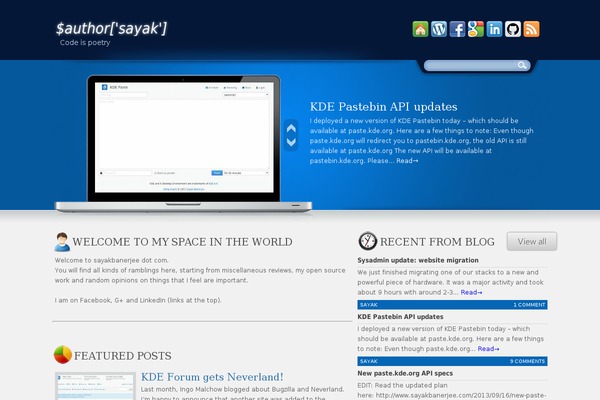Screen dimensions: 600x400
Task: Open the 1 Comment link
Action: click(x=529, y=305)
